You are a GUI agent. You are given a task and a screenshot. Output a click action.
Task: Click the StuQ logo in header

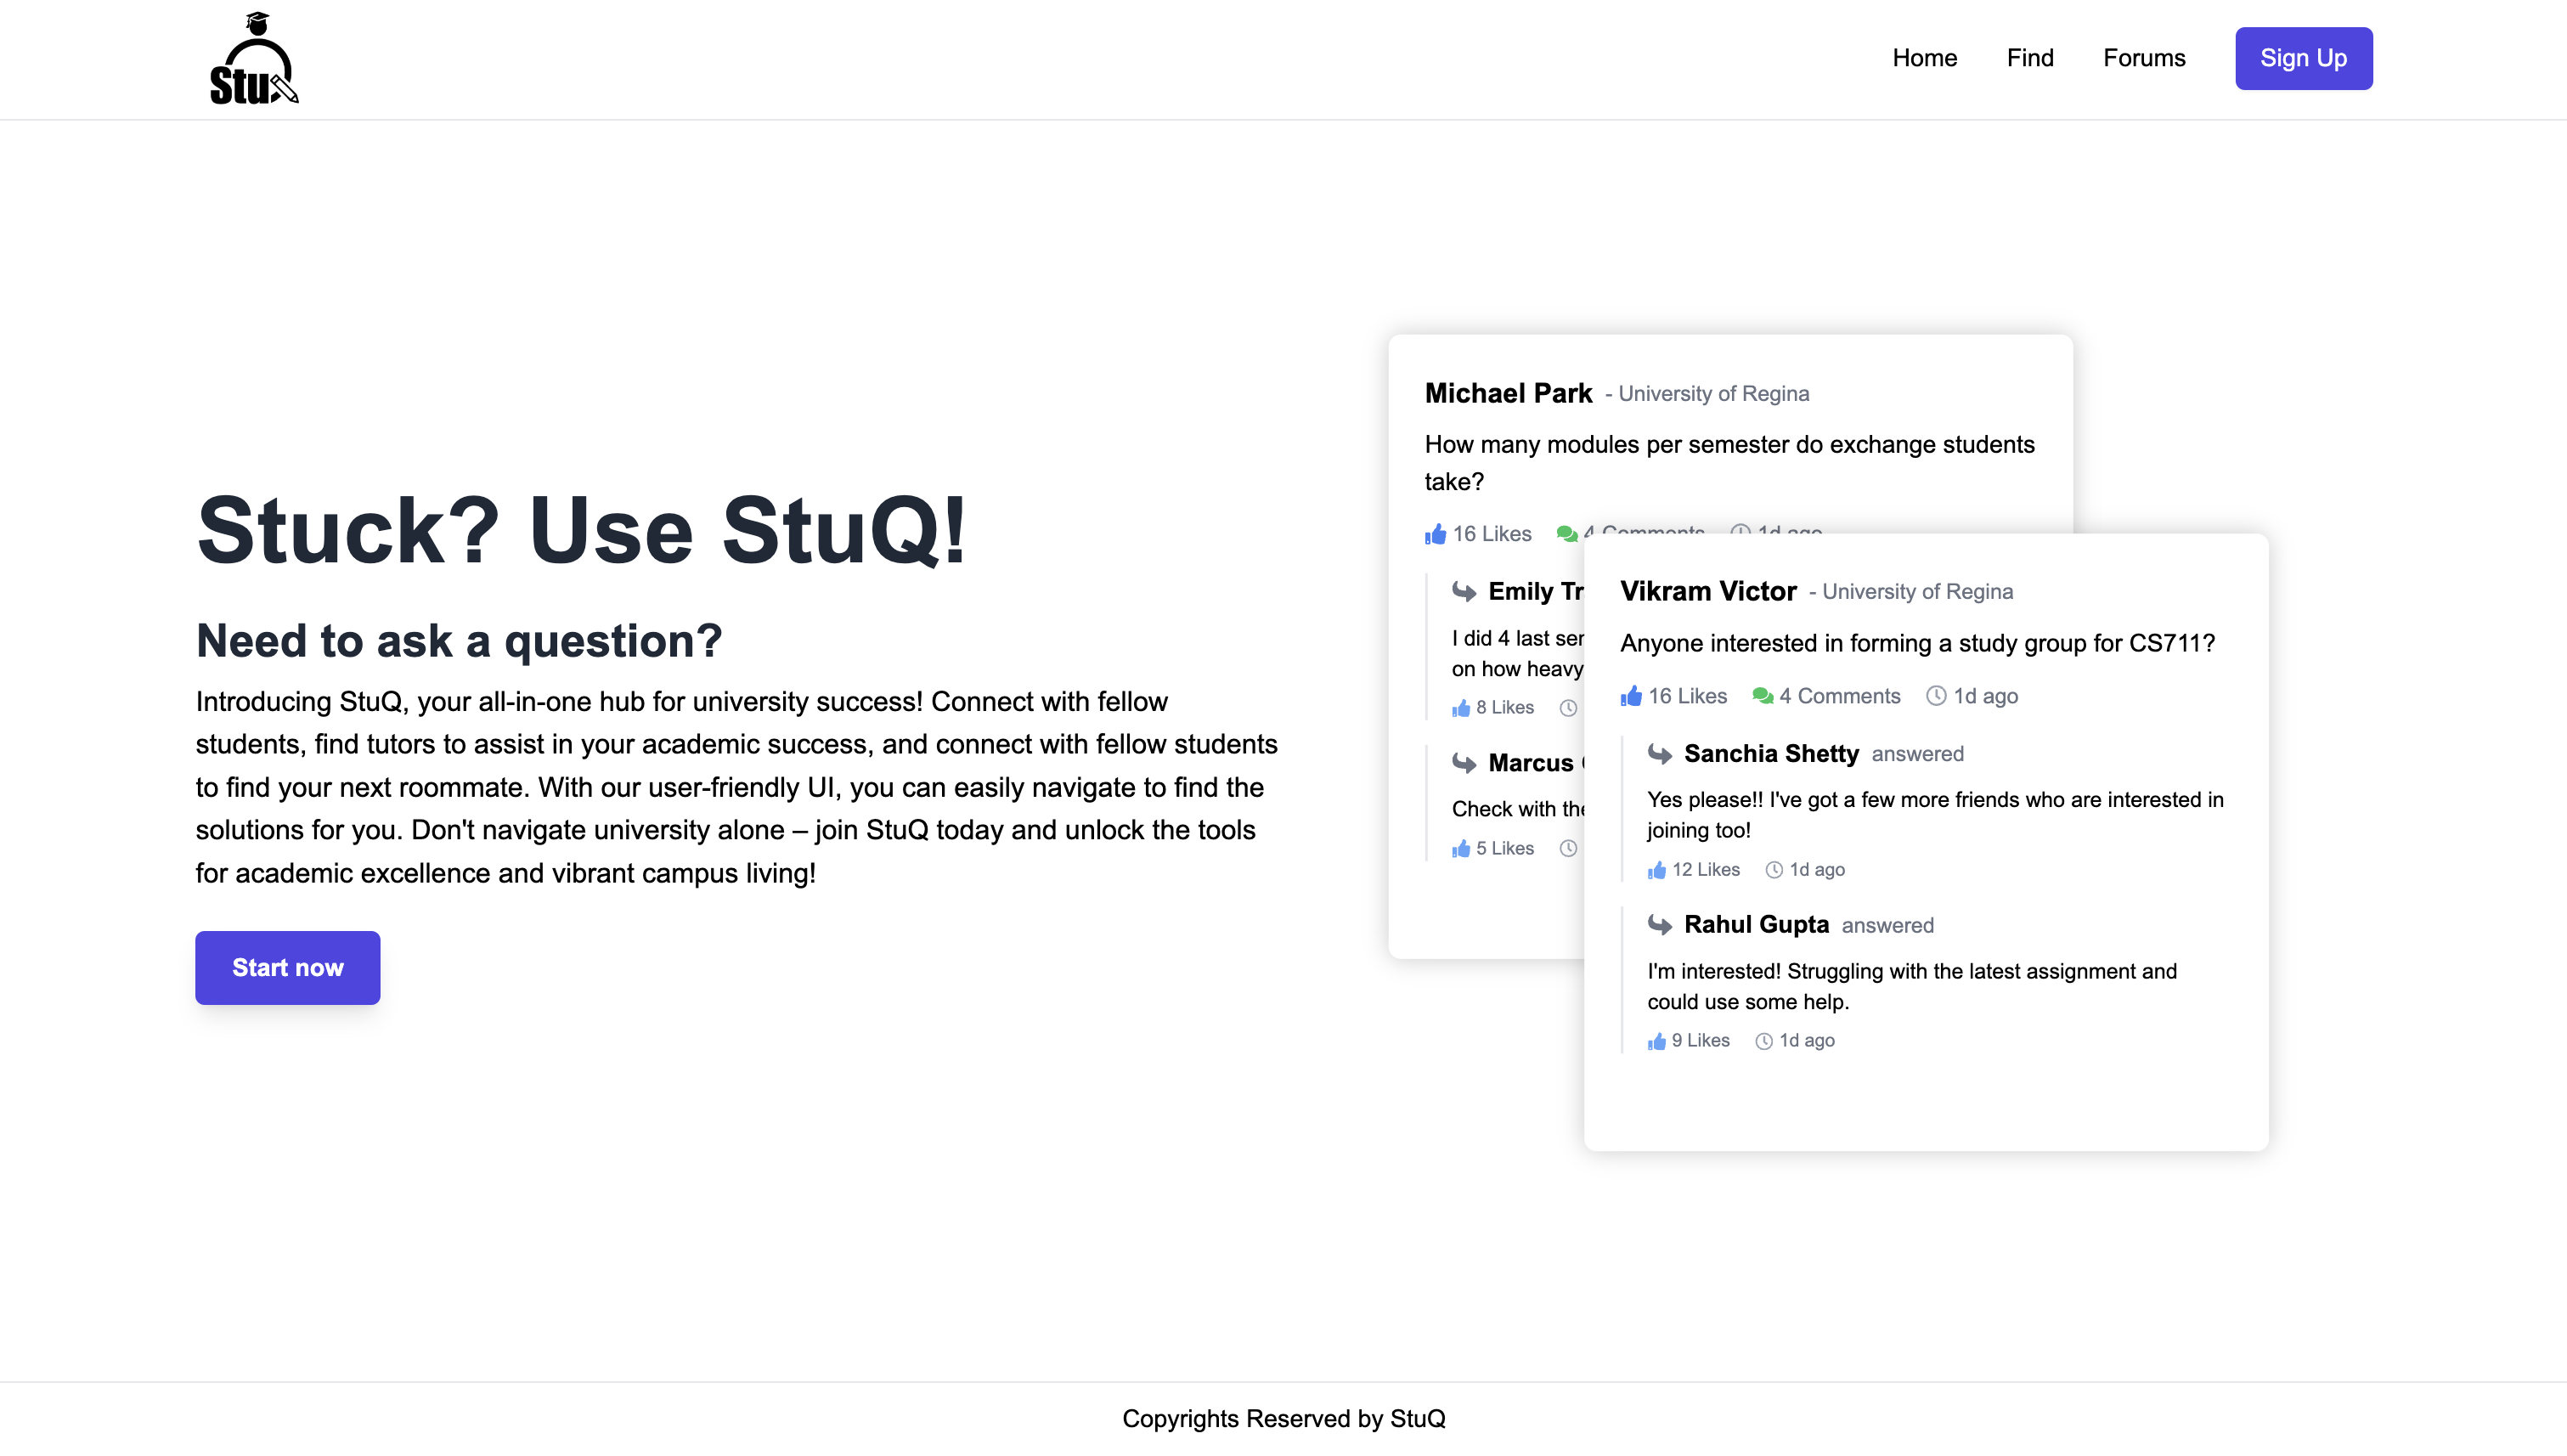coord(254,59)
